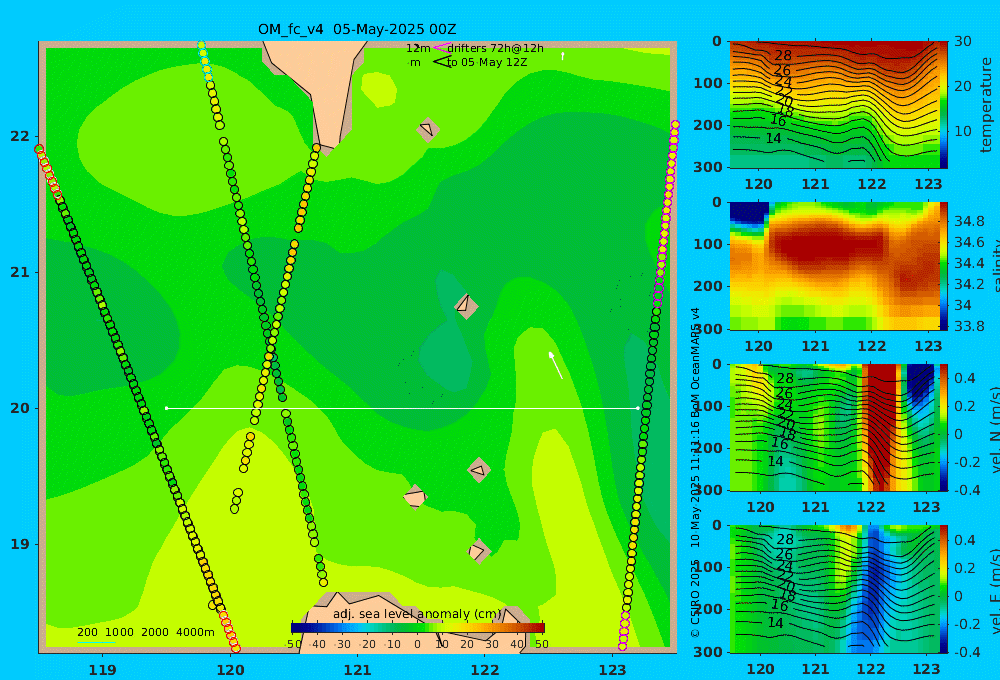Screen dimensions: 1000x680
Task: Click the island marker near 19.35°N 121.45°E
Action: pyautogui.click(x=415, y=497)
